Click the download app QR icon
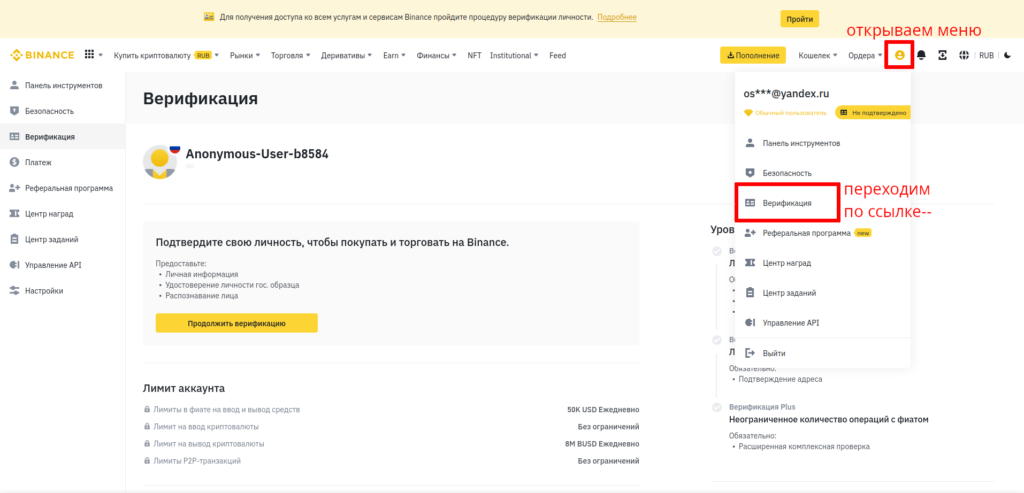This screenshot has height=493, width=1024. click(942, 56)
